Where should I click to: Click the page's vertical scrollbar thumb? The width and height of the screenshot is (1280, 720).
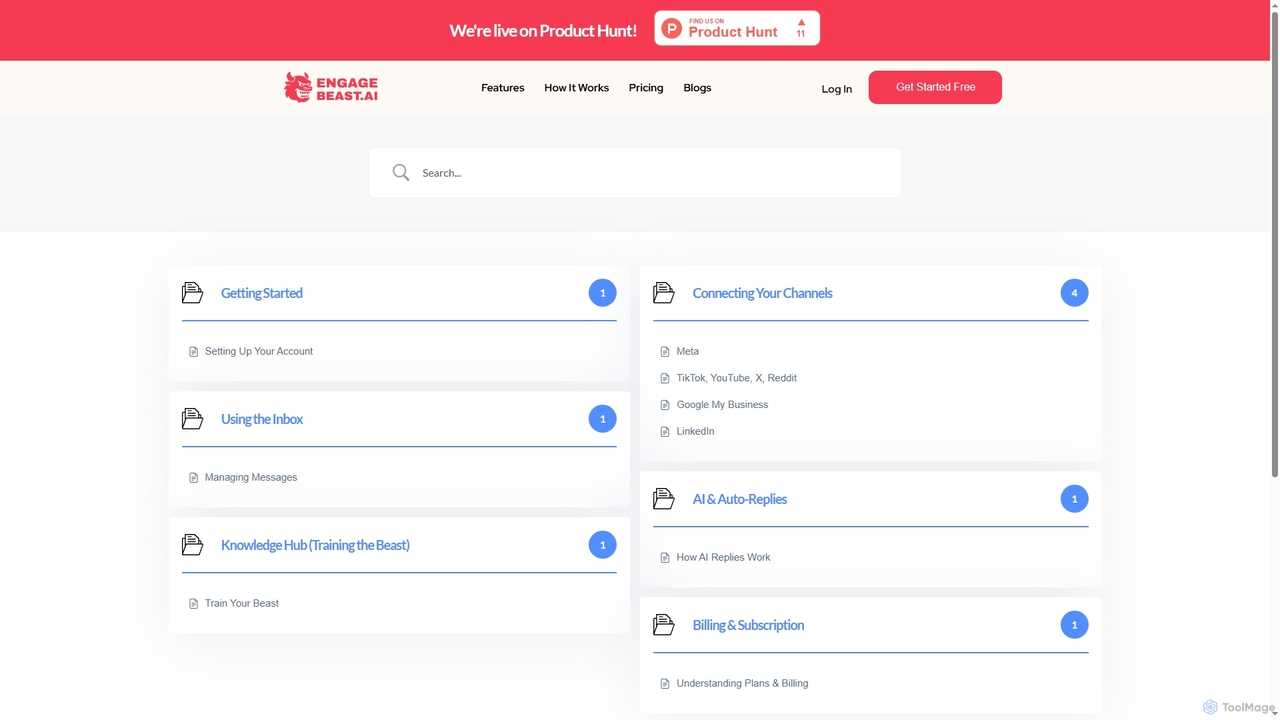pos(1274,244)
